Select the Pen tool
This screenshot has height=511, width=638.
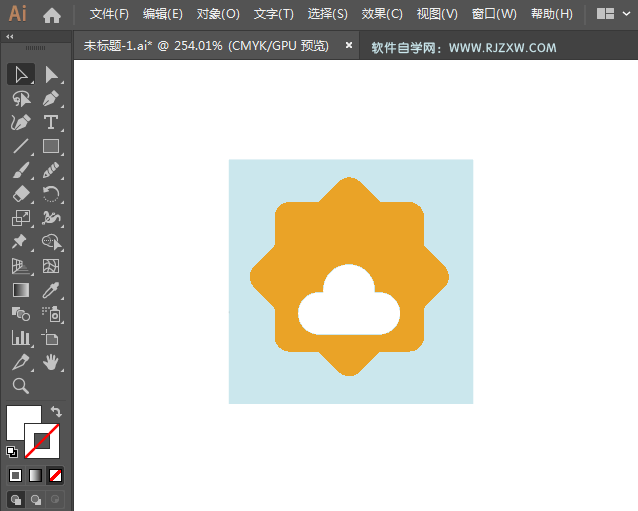[x=51, y=98]
